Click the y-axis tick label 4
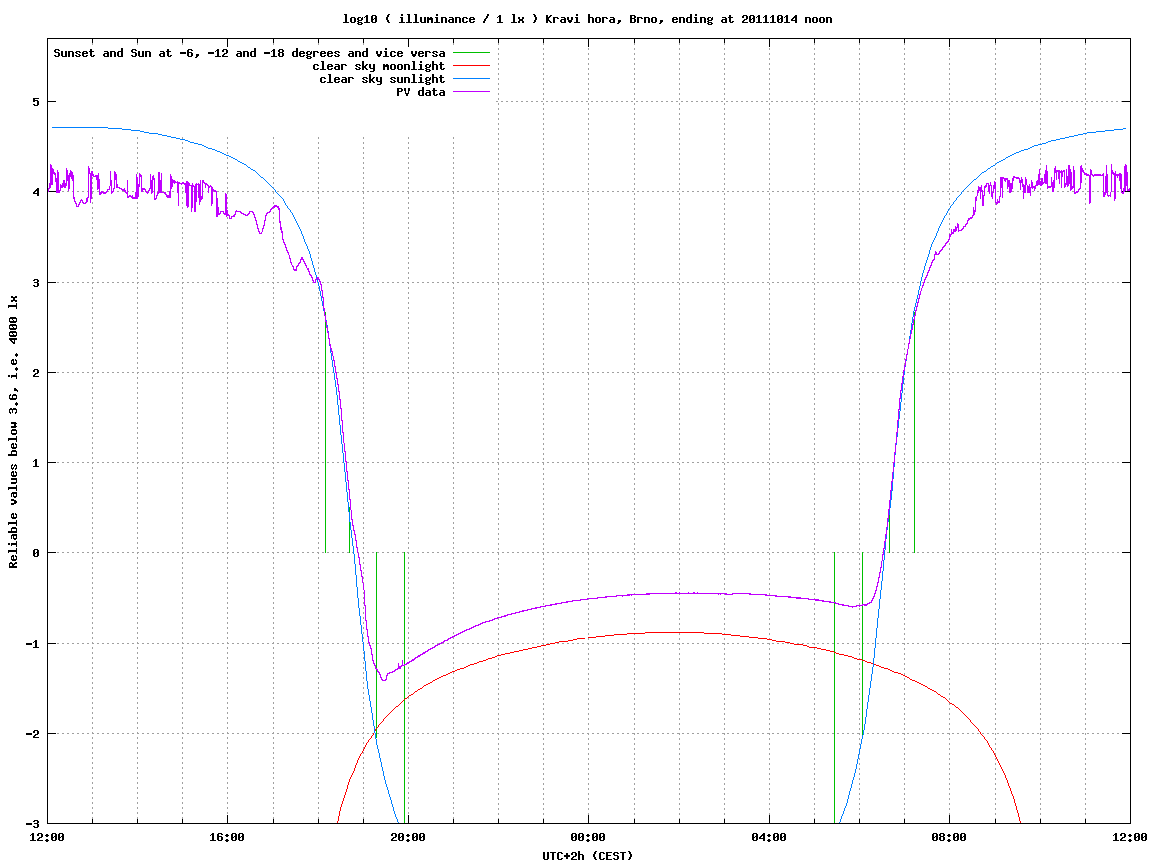This screenshot has height=863, width=1151. point(36,192)
